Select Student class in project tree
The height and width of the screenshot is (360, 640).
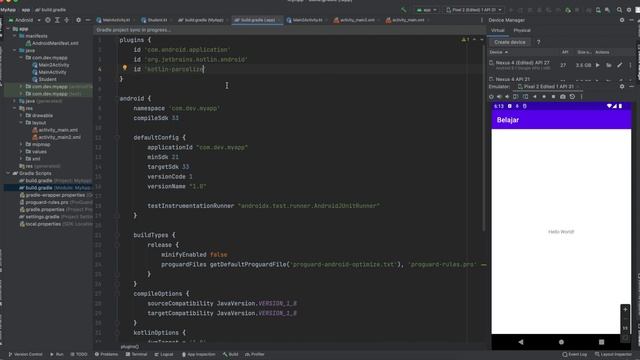point(44,79)
